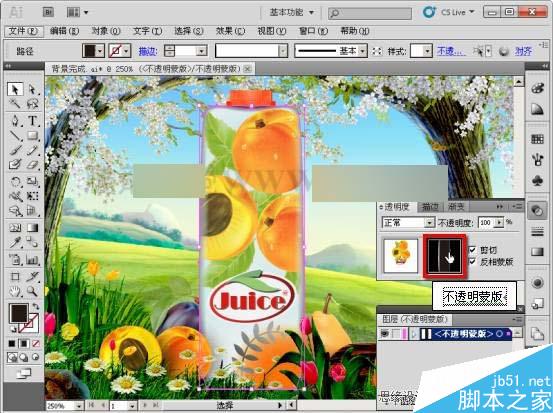
Task: Launch Adobe Bridge from the Br icon
Action: click(x=48, y=12)
